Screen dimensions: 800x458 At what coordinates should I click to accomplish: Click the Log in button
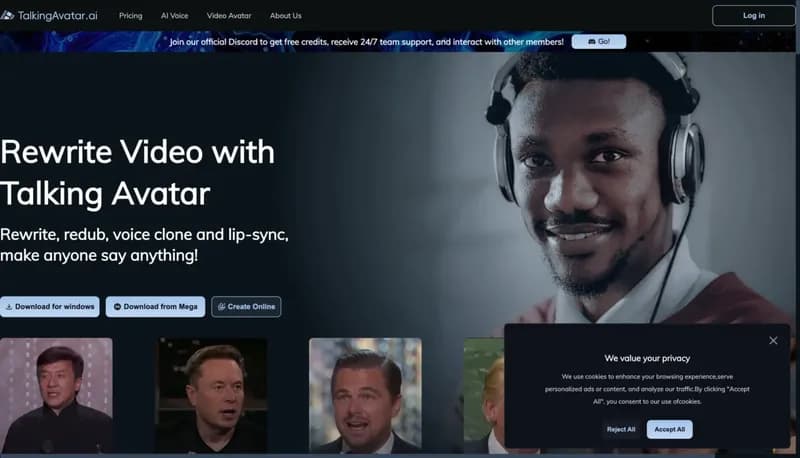[754, 16]
